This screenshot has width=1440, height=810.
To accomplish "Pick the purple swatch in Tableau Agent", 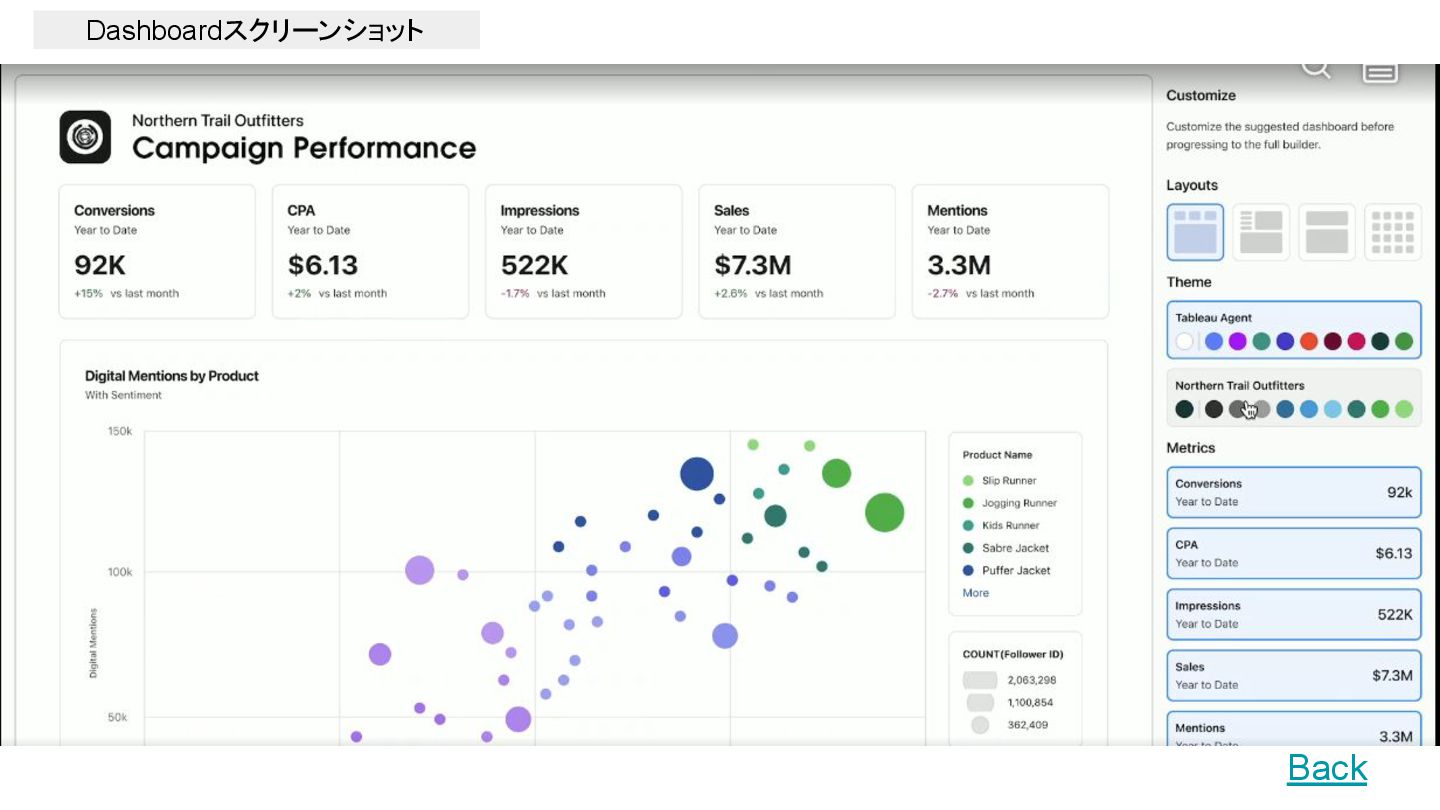I will 1238,341.
